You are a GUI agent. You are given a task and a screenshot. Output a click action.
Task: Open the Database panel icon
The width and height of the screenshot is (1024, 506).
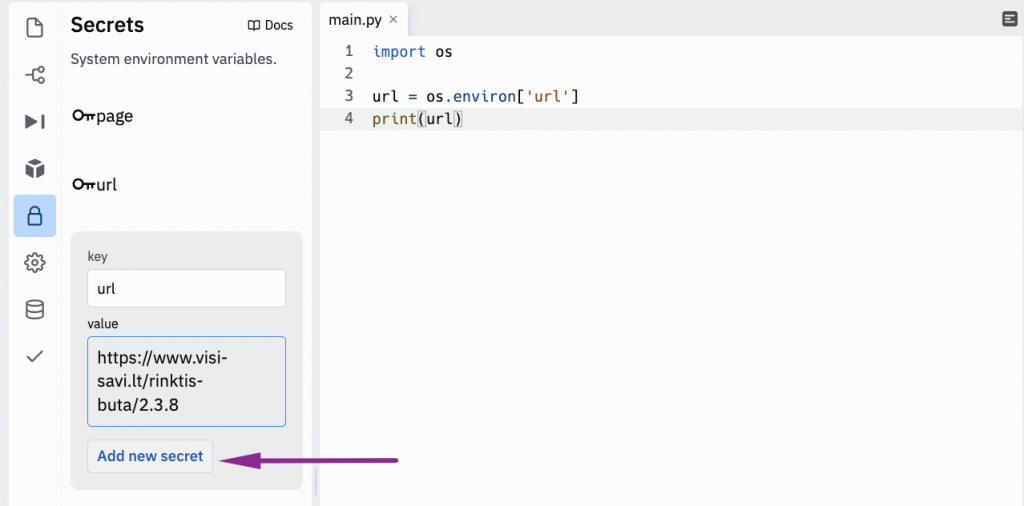pos(35,309)
